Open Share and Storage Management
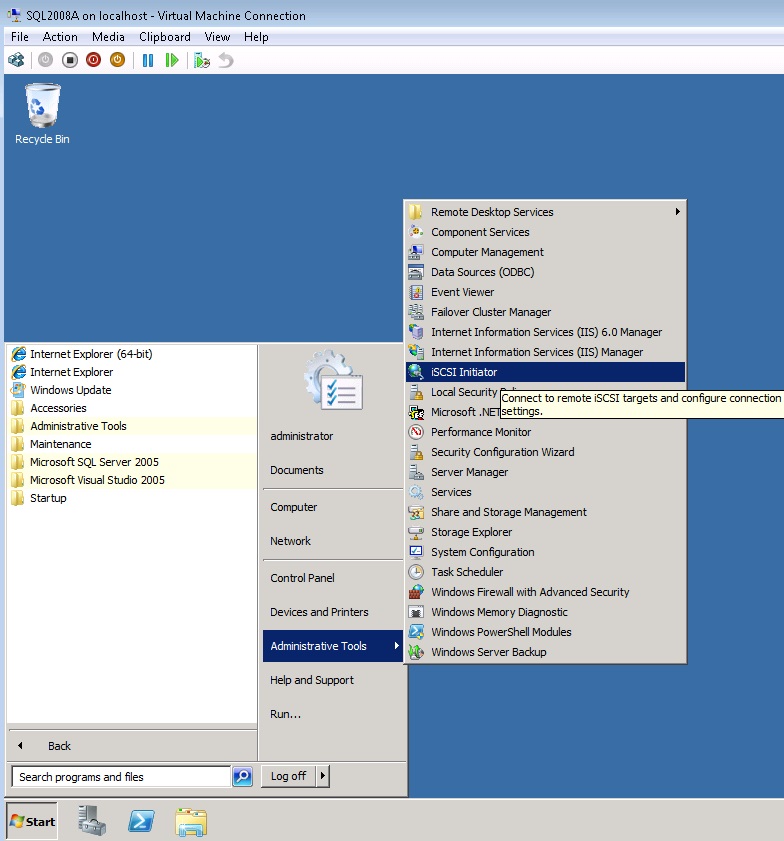784x841 pixels. click(545, 512)
